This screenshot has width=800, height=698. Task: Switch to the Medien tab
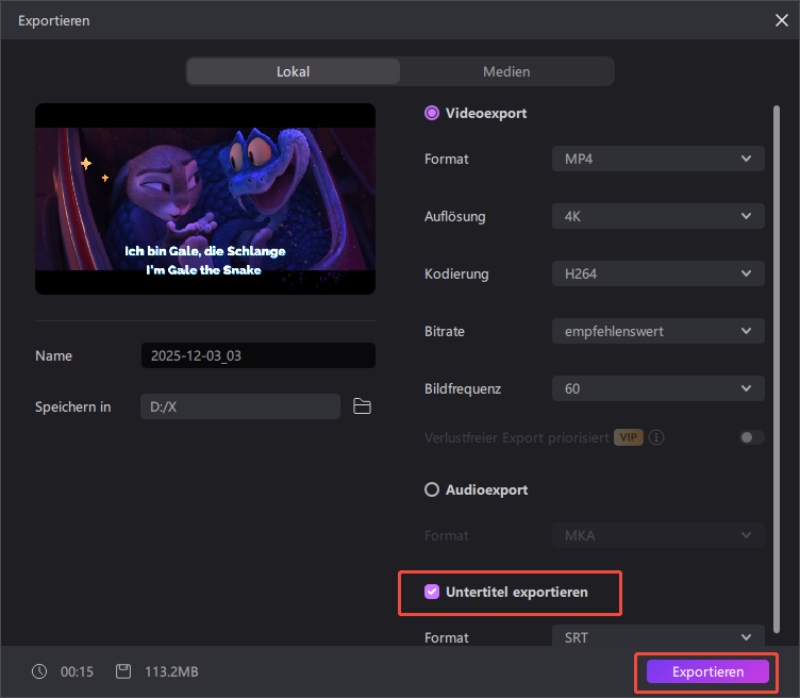[506, 72]
